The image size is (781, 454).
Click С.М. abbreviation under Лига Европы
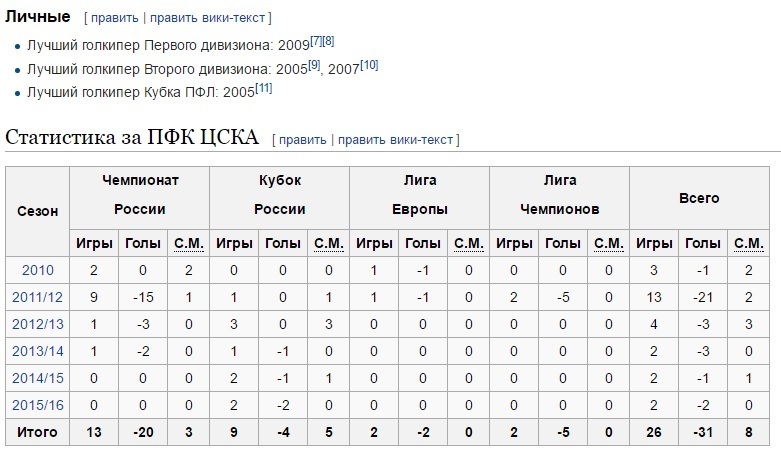coord(469,243)
